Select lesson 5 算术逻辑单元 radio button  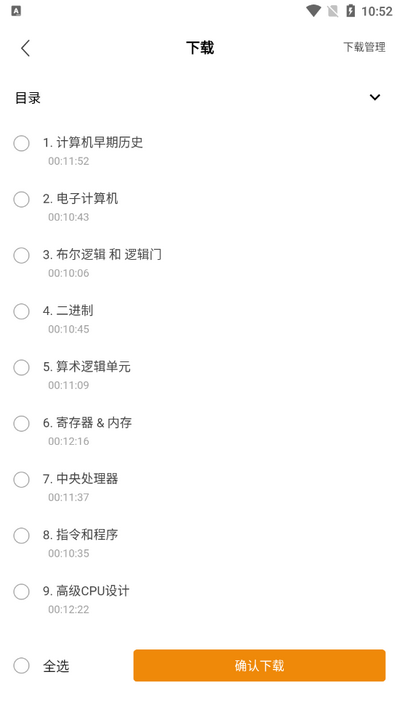[21, 367]
